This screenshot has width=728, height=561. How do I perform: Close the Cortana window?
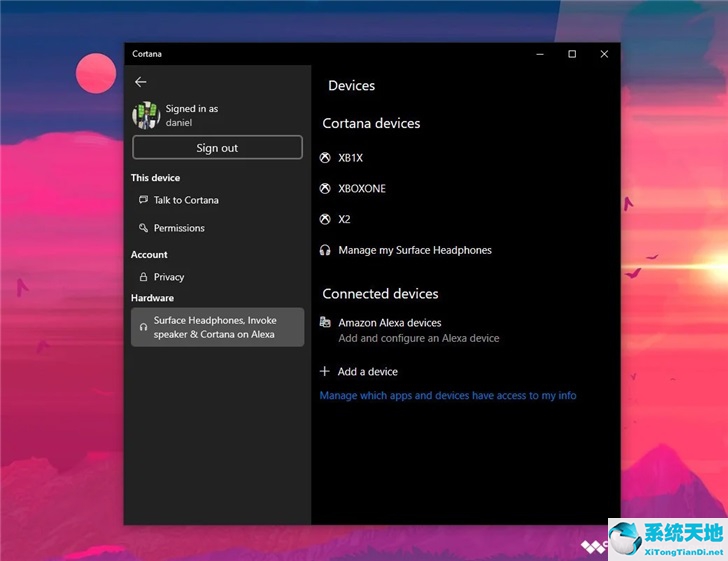(x=604, y=54)
